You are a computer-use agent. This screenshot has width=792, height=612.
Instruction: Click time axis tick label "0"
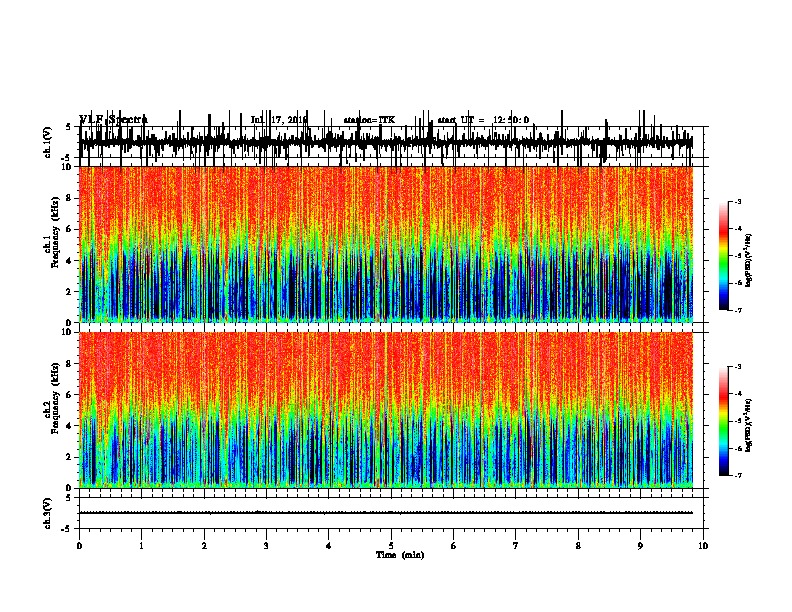[x=79, y=546]
